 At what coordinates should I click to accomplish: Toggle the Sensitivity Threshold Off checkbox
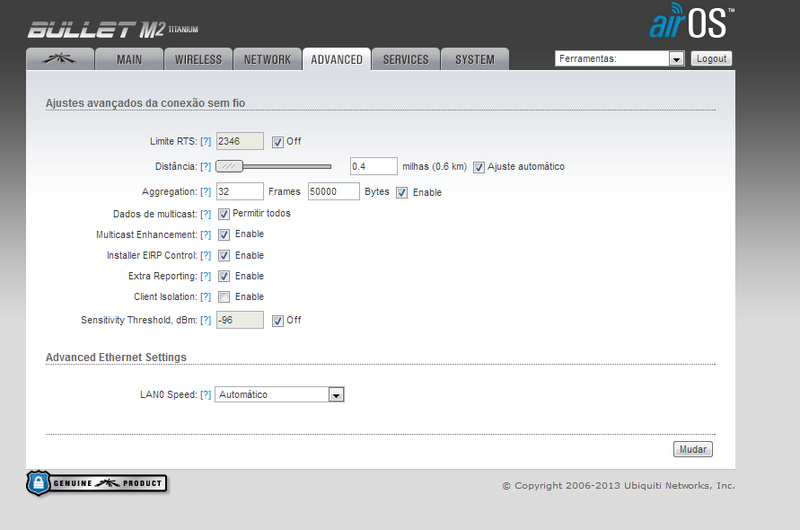point(278,321)
